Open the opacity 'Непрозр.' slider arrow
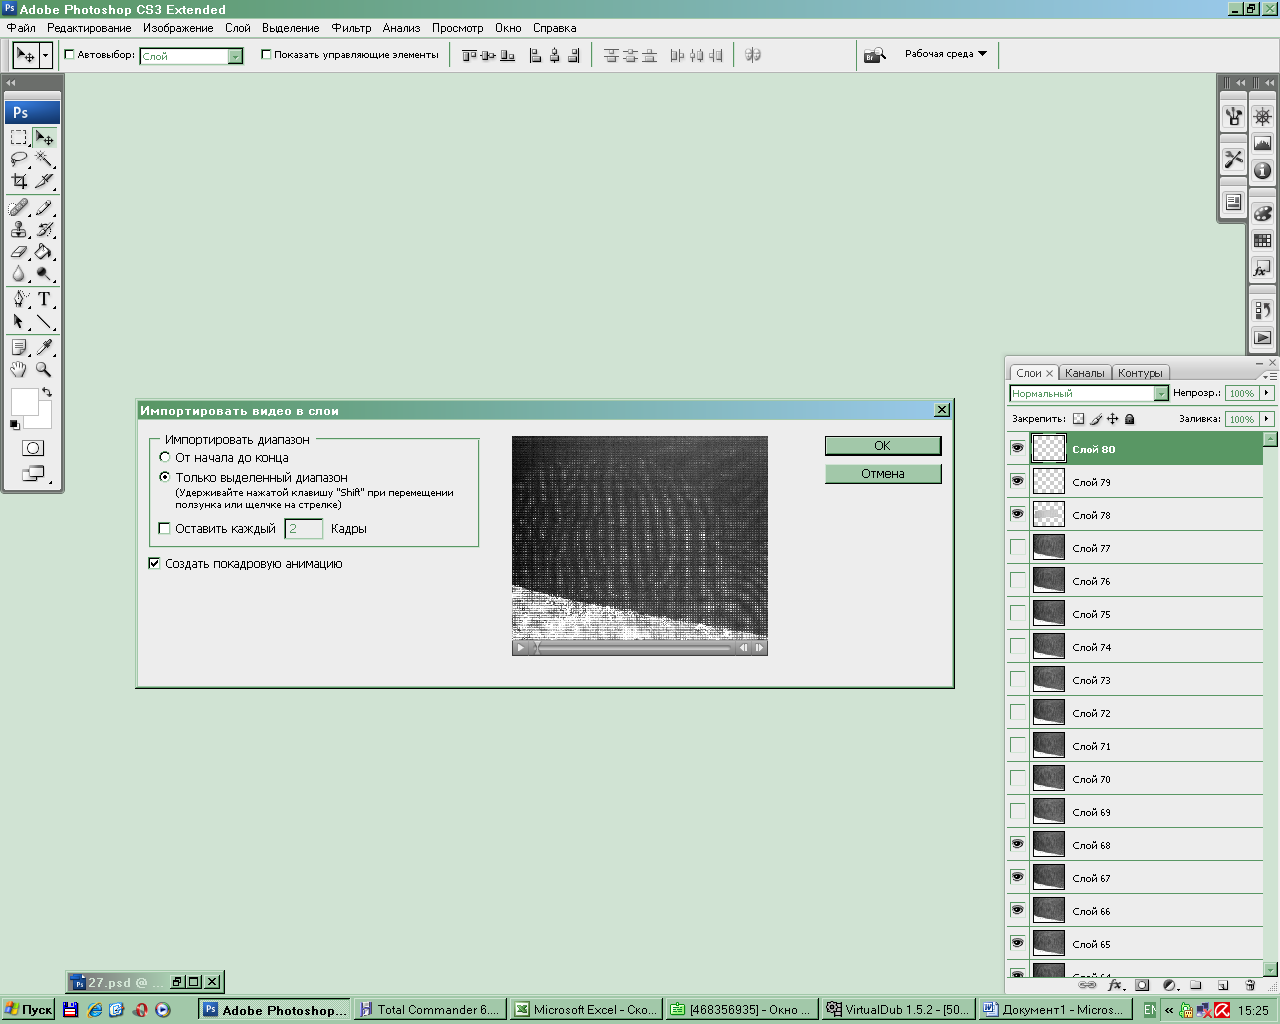This screenshot has width=1280, height=1024. [x=1267, y=393]
